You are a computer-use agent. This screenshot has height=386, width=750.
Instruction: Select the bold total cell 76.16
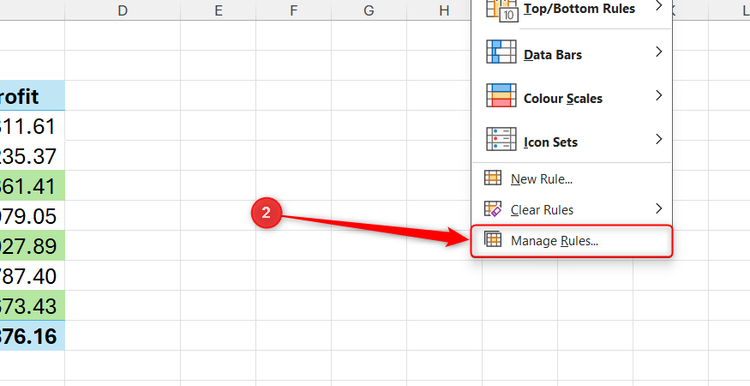(32, 336)
